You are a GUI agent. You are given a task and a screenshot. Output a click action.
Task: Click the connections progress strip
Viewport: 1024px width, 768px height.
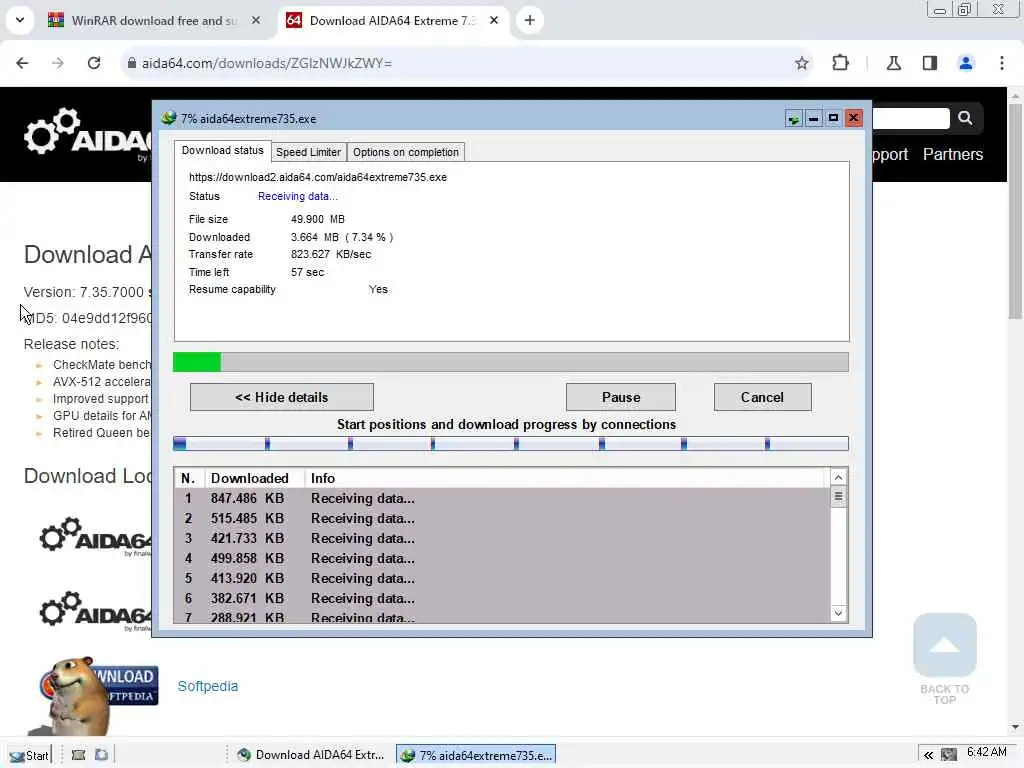pos(511,444)
